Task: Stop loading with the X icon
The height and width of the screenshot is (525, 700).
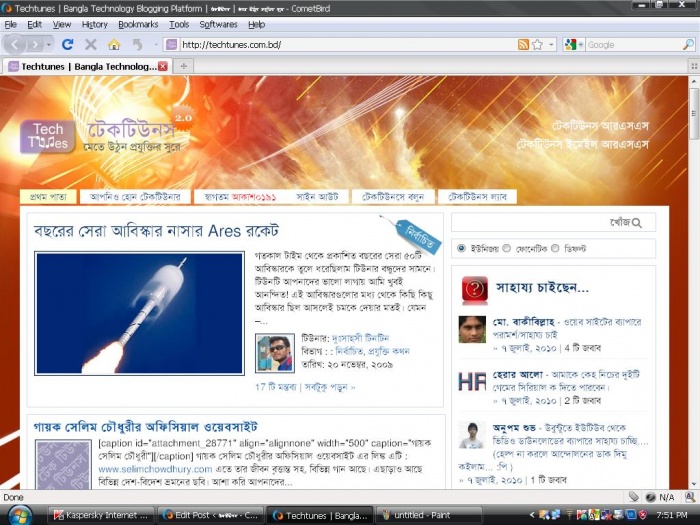Action: point(91,44)
